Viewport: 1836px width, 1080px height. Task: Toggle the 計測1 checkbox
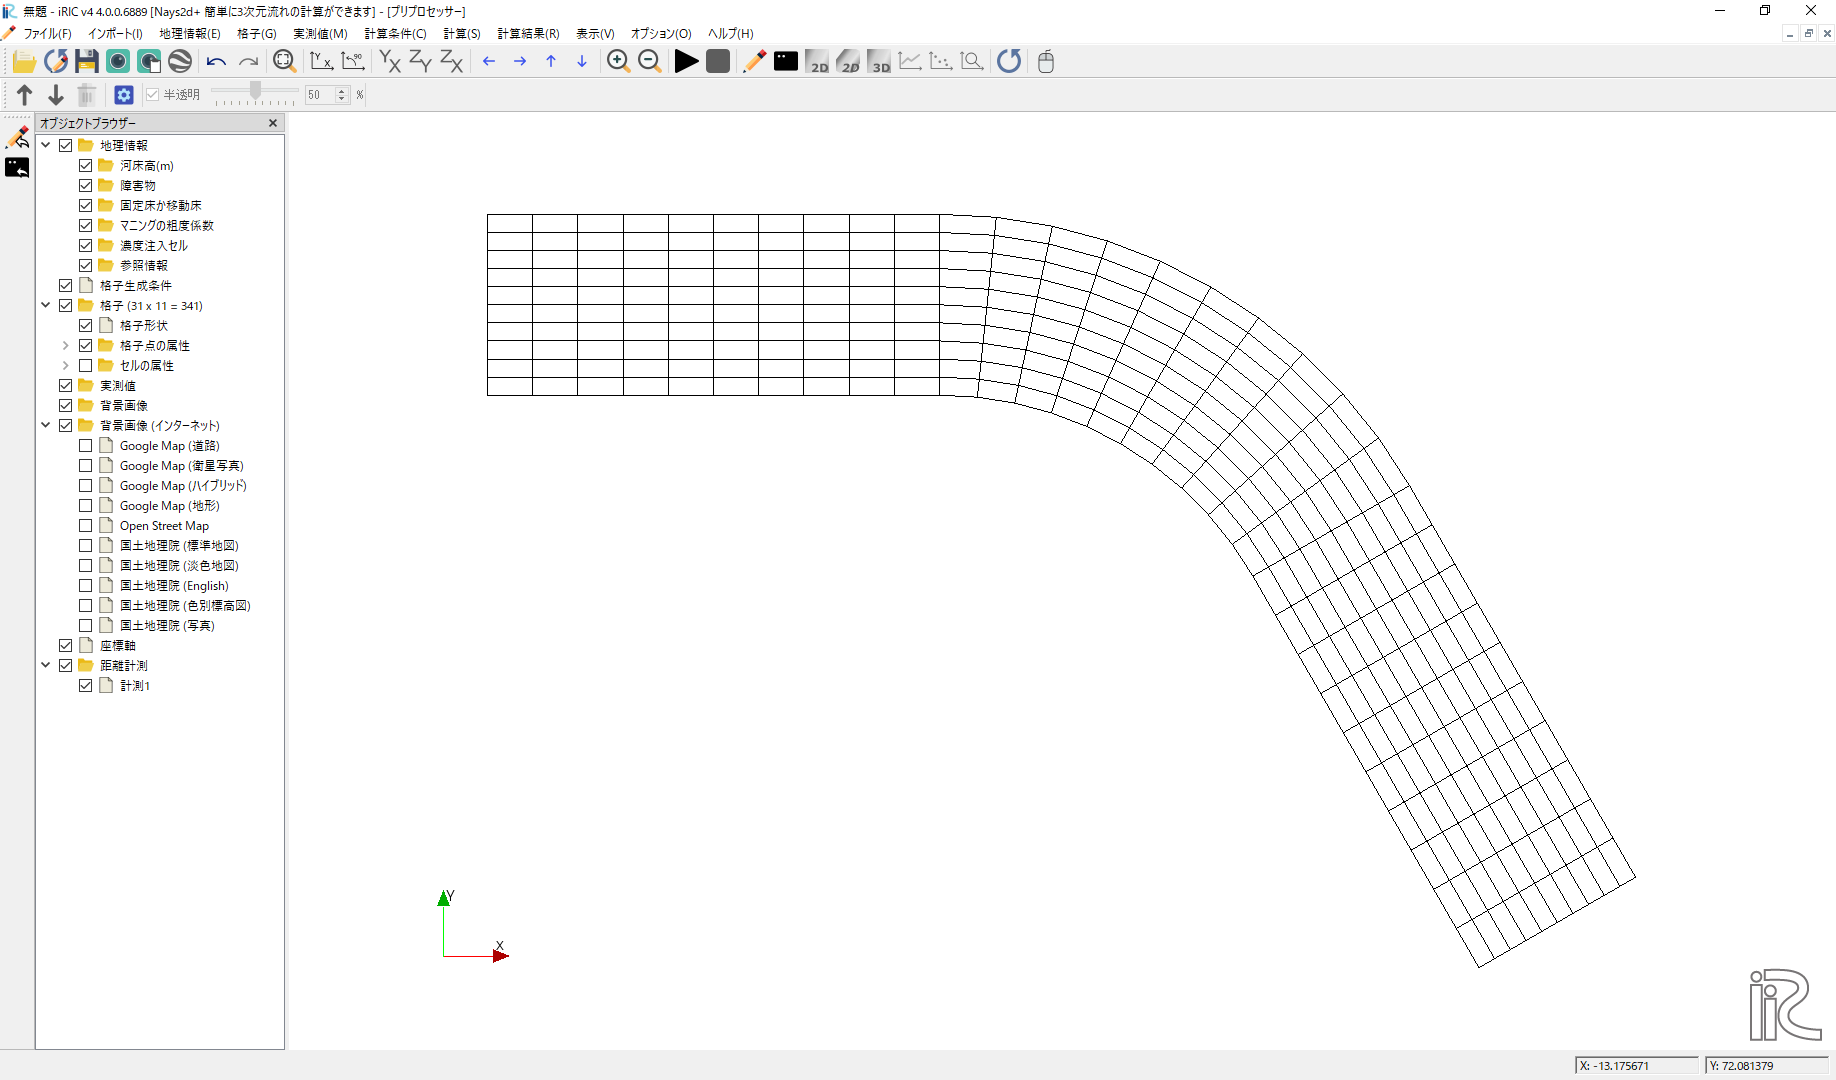coord(86,686)
